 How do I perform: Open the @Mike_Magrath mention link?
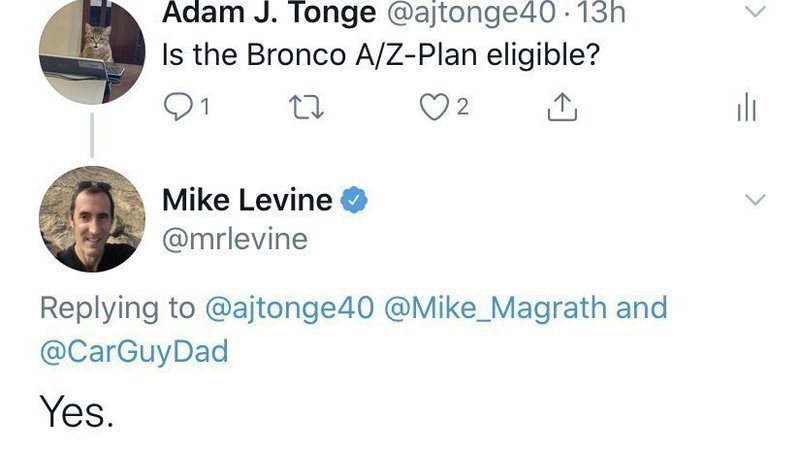point(494,307)
